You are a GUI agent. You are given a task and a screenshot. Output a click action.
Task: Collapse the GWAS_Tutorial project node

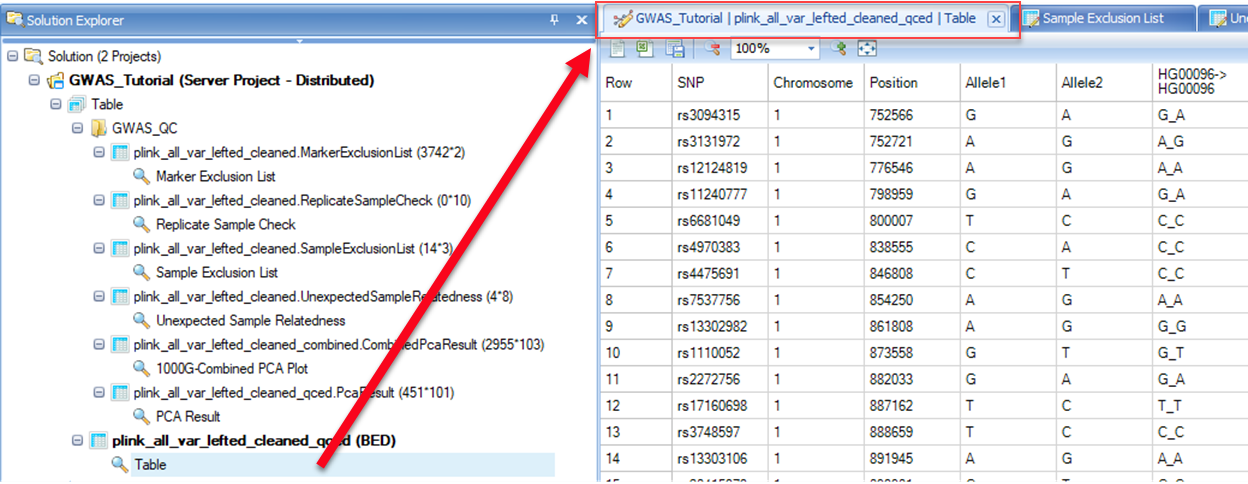pyautogui.click(x=34, y=81)
